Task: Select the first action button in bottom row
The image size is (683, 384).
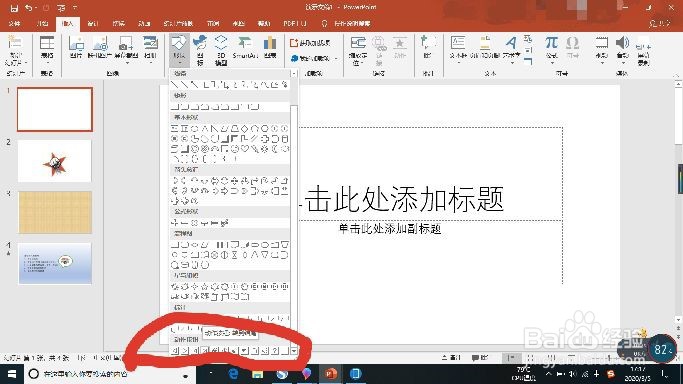Action: tap(175, 350)
